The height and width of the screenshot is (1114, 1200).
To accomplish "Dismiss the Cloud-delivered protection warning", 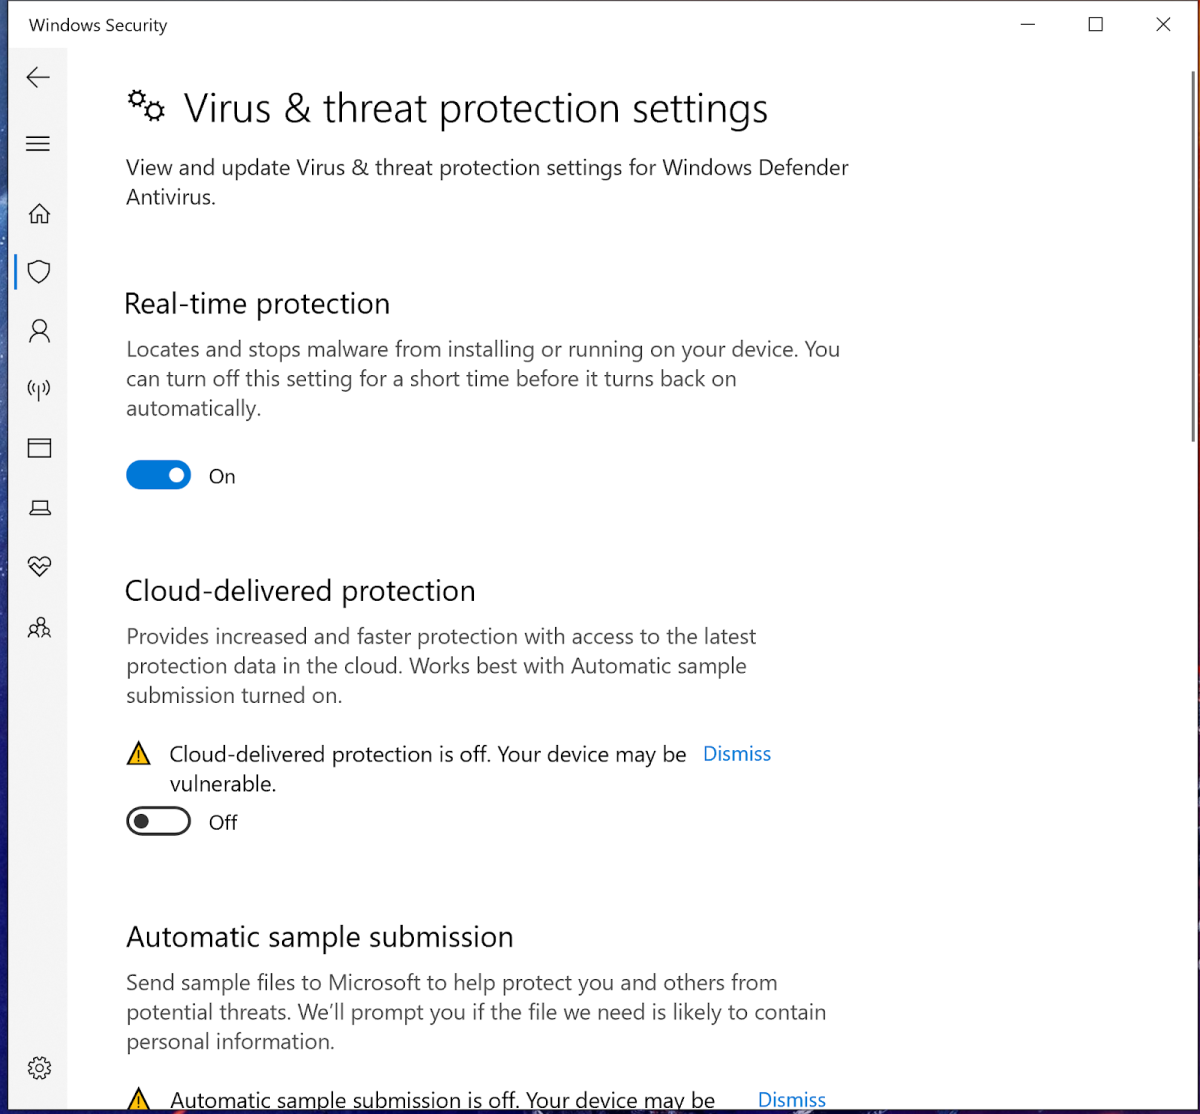I will coord(737,753).
